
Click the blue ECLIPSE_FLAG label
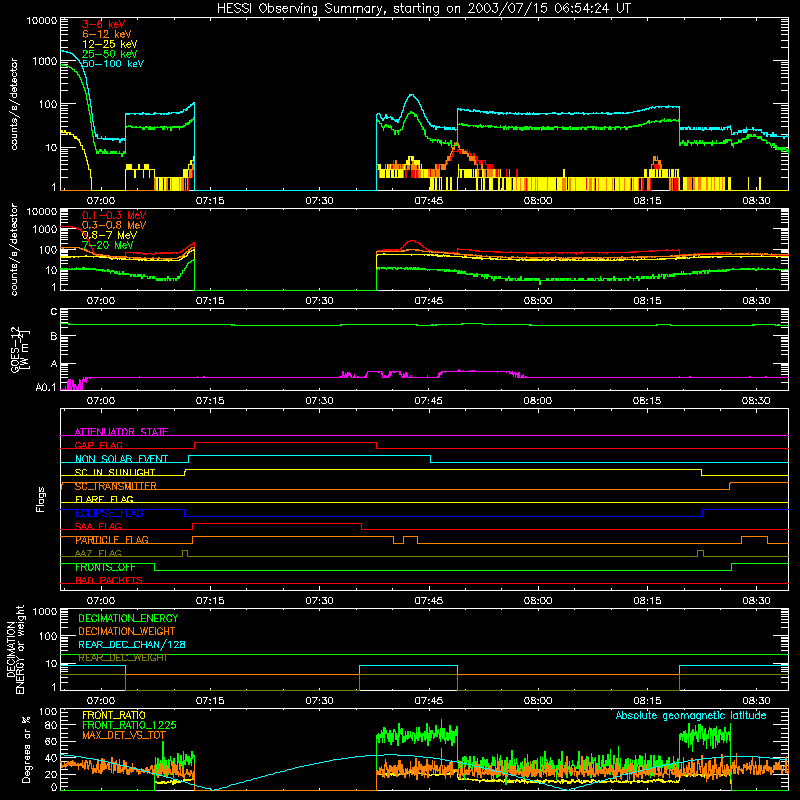(x=109, y=513)
